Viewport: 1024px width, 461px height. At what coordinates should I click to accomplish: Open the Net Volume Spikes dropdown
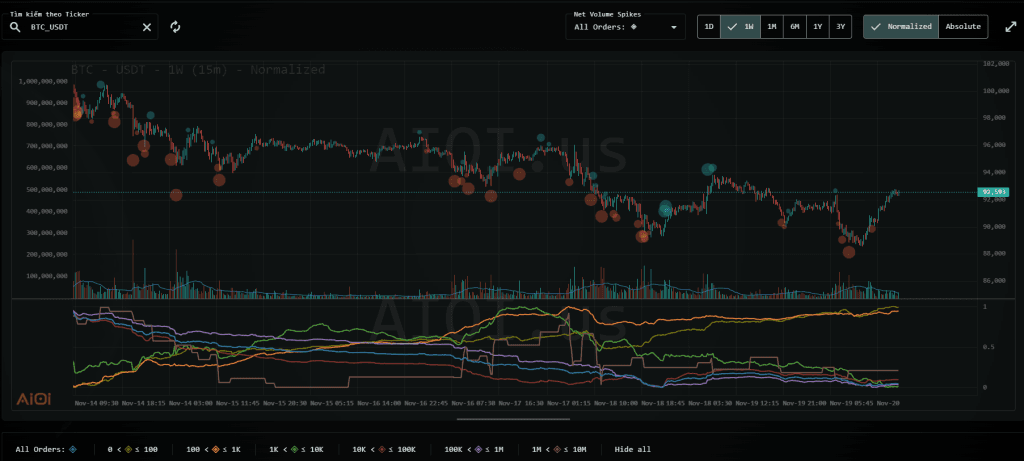coord(625,27)
